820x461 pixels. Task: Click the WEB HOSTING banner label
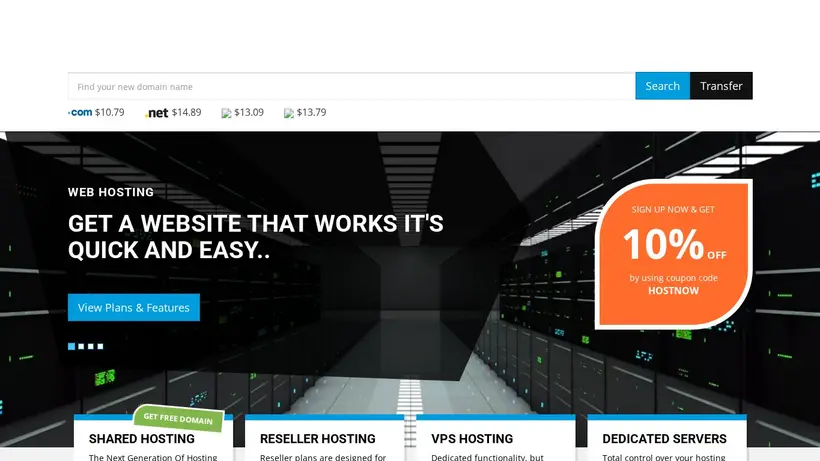pos(111,192)
